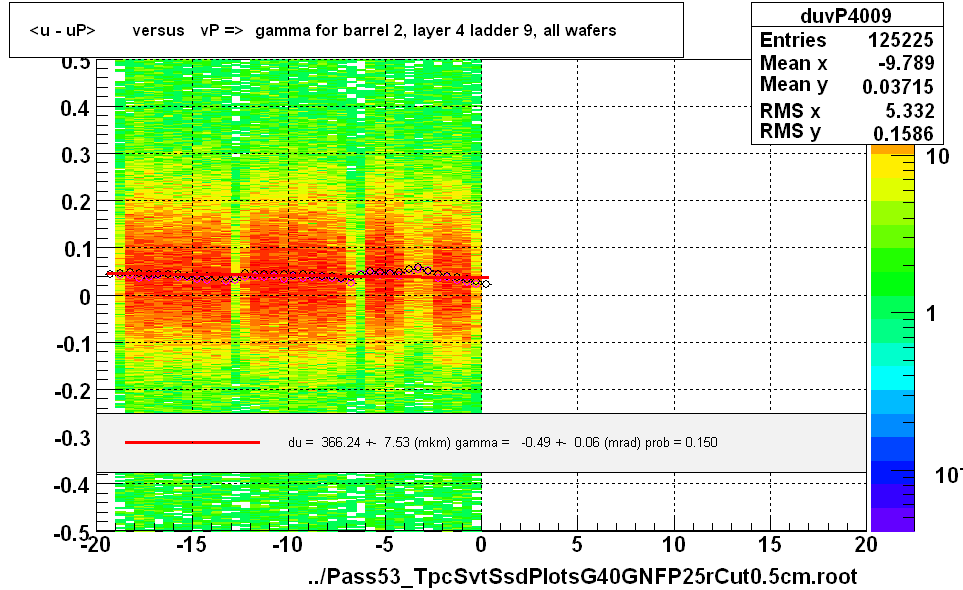The width and height of the screenshot is (963, 590).
Task: Click the plot title starting '<u - uP>'
Action: pyautogui.click(x=322, y=30)
